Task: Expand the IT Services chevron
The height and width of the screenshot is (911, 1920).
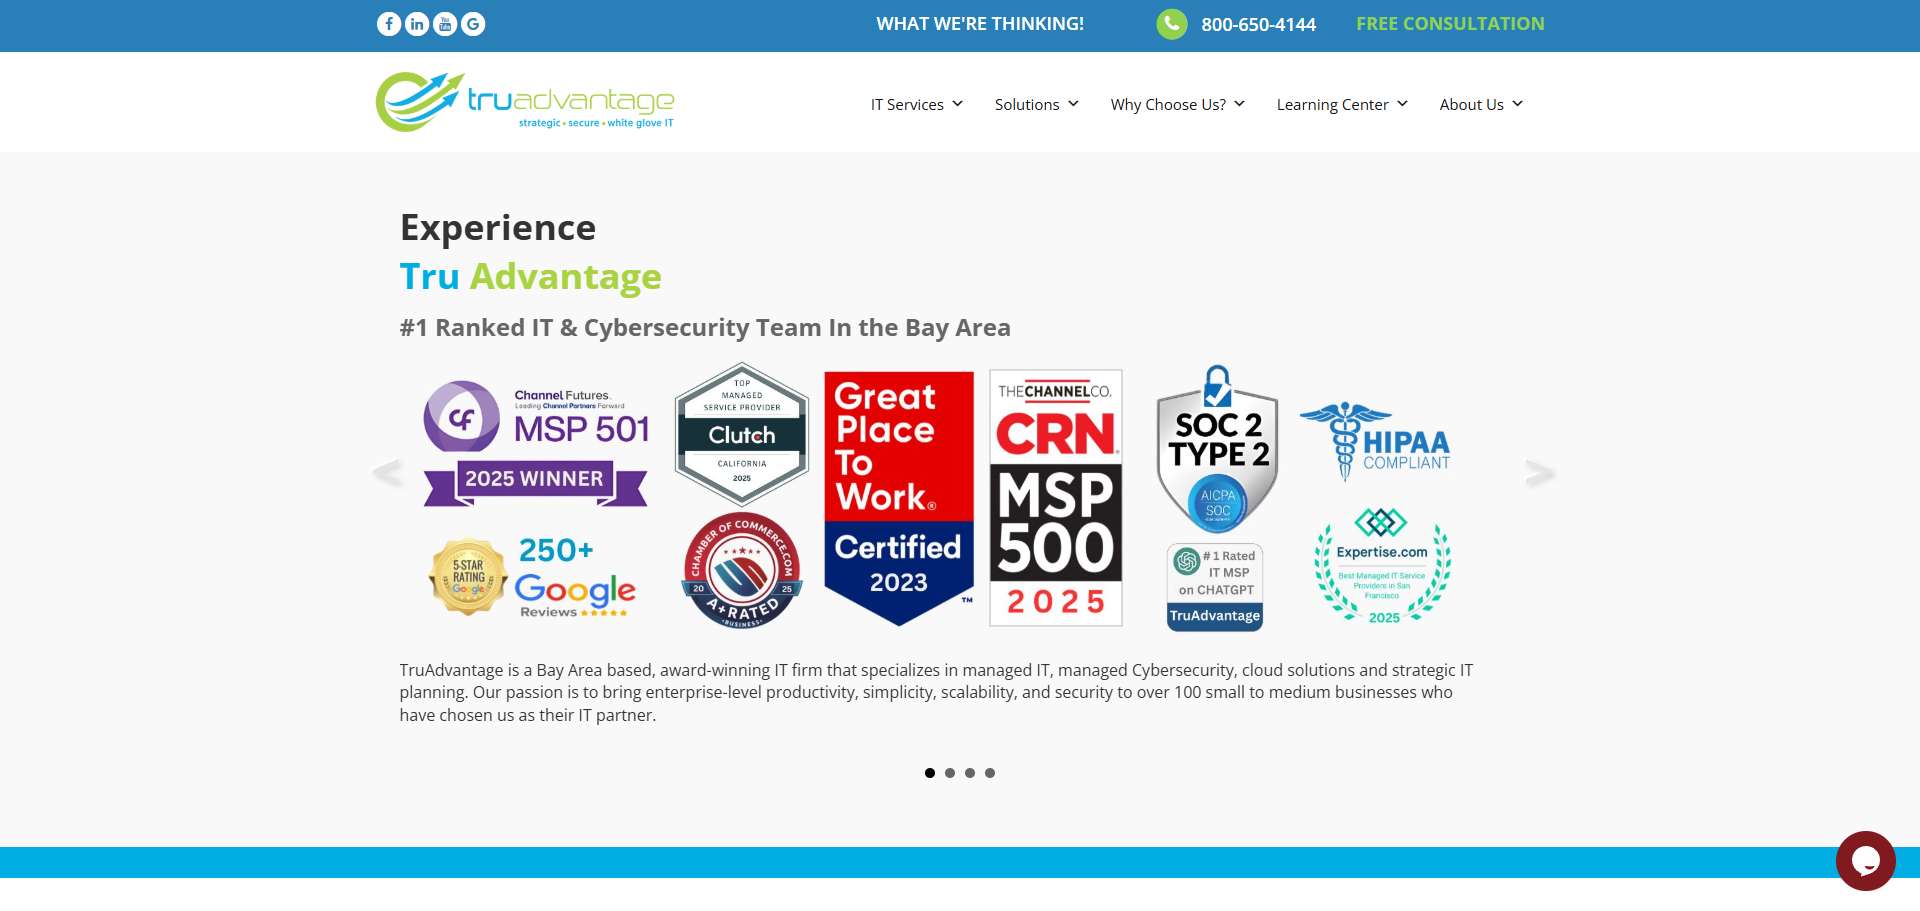Action: [x=958, y=104]
